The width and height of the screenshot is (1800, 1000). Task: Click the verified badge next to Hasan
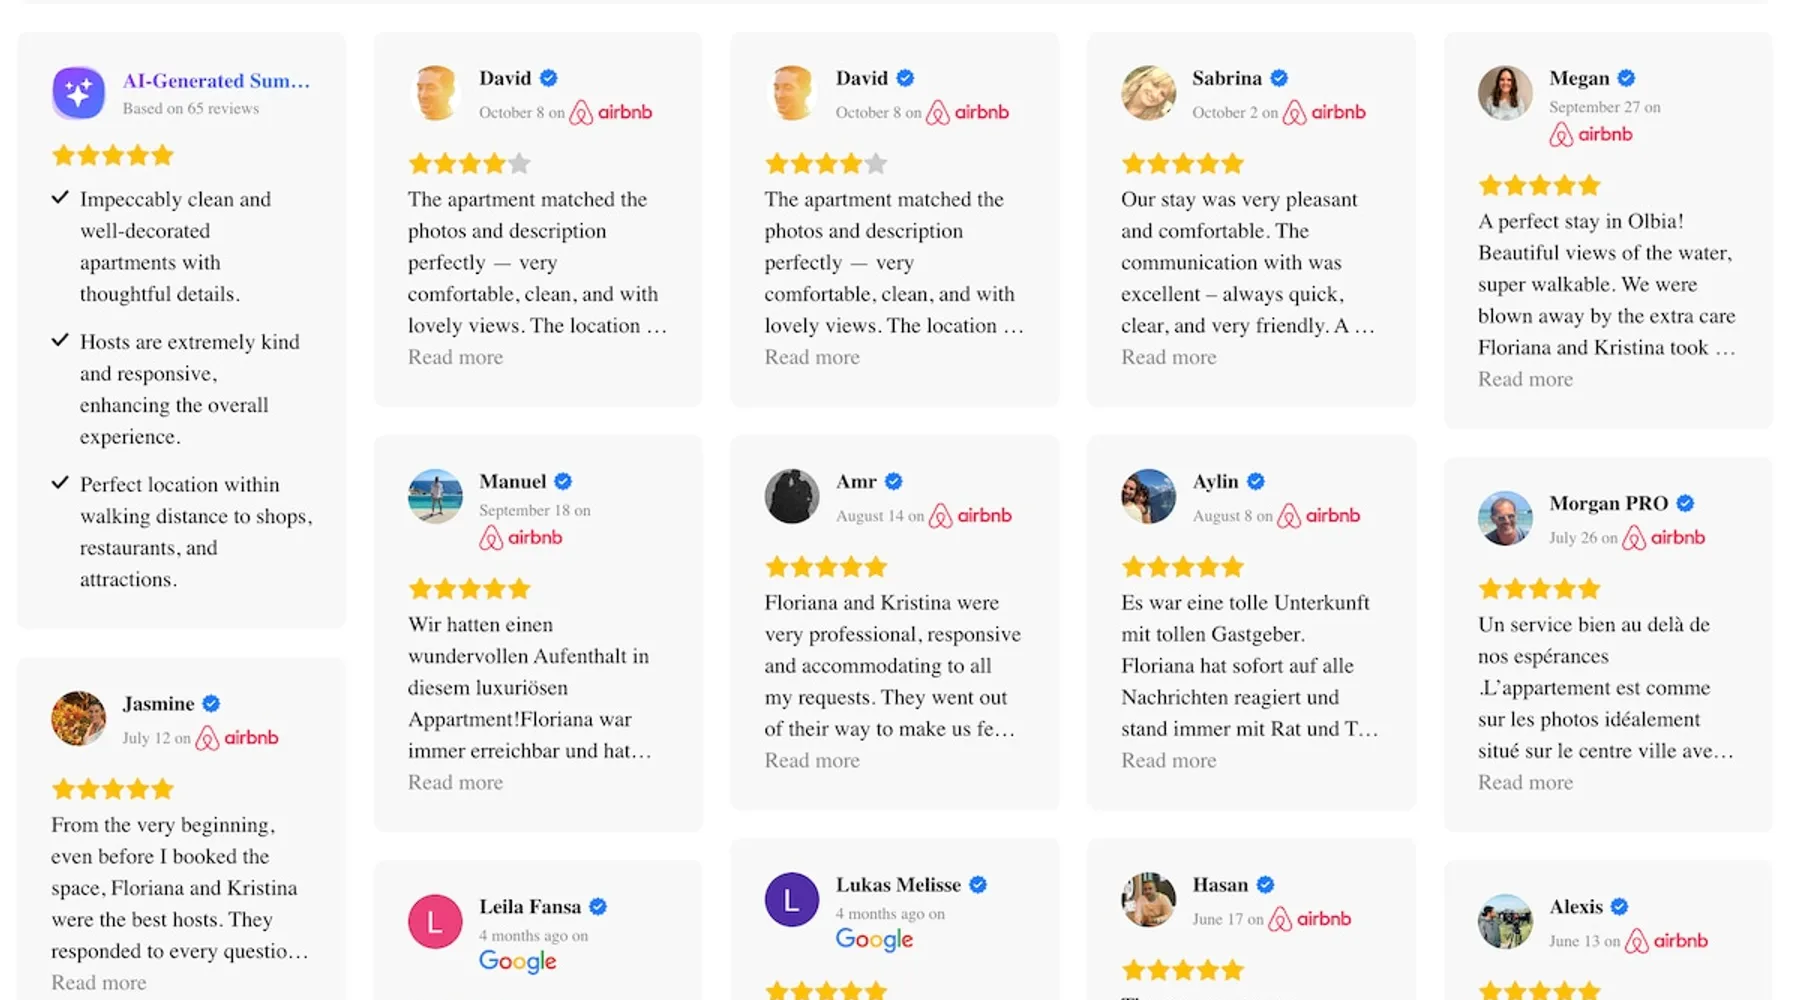tap(1266, 885)
